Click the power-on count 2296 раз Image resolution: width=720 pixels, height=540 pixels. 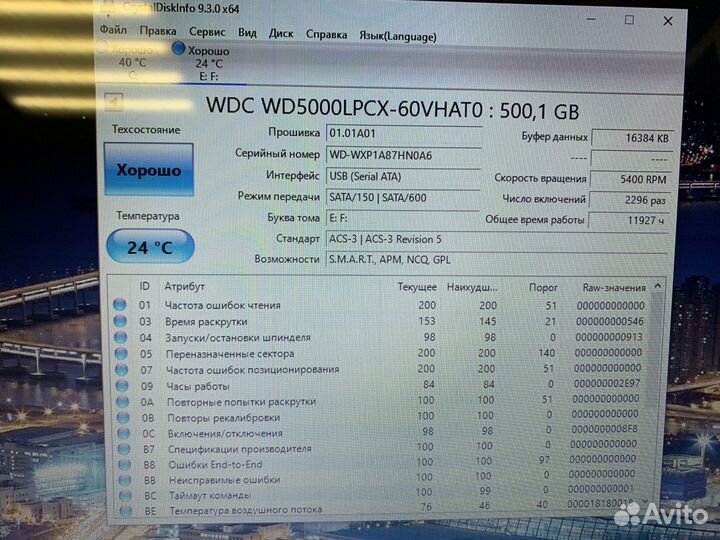click(x=630, y=200)
